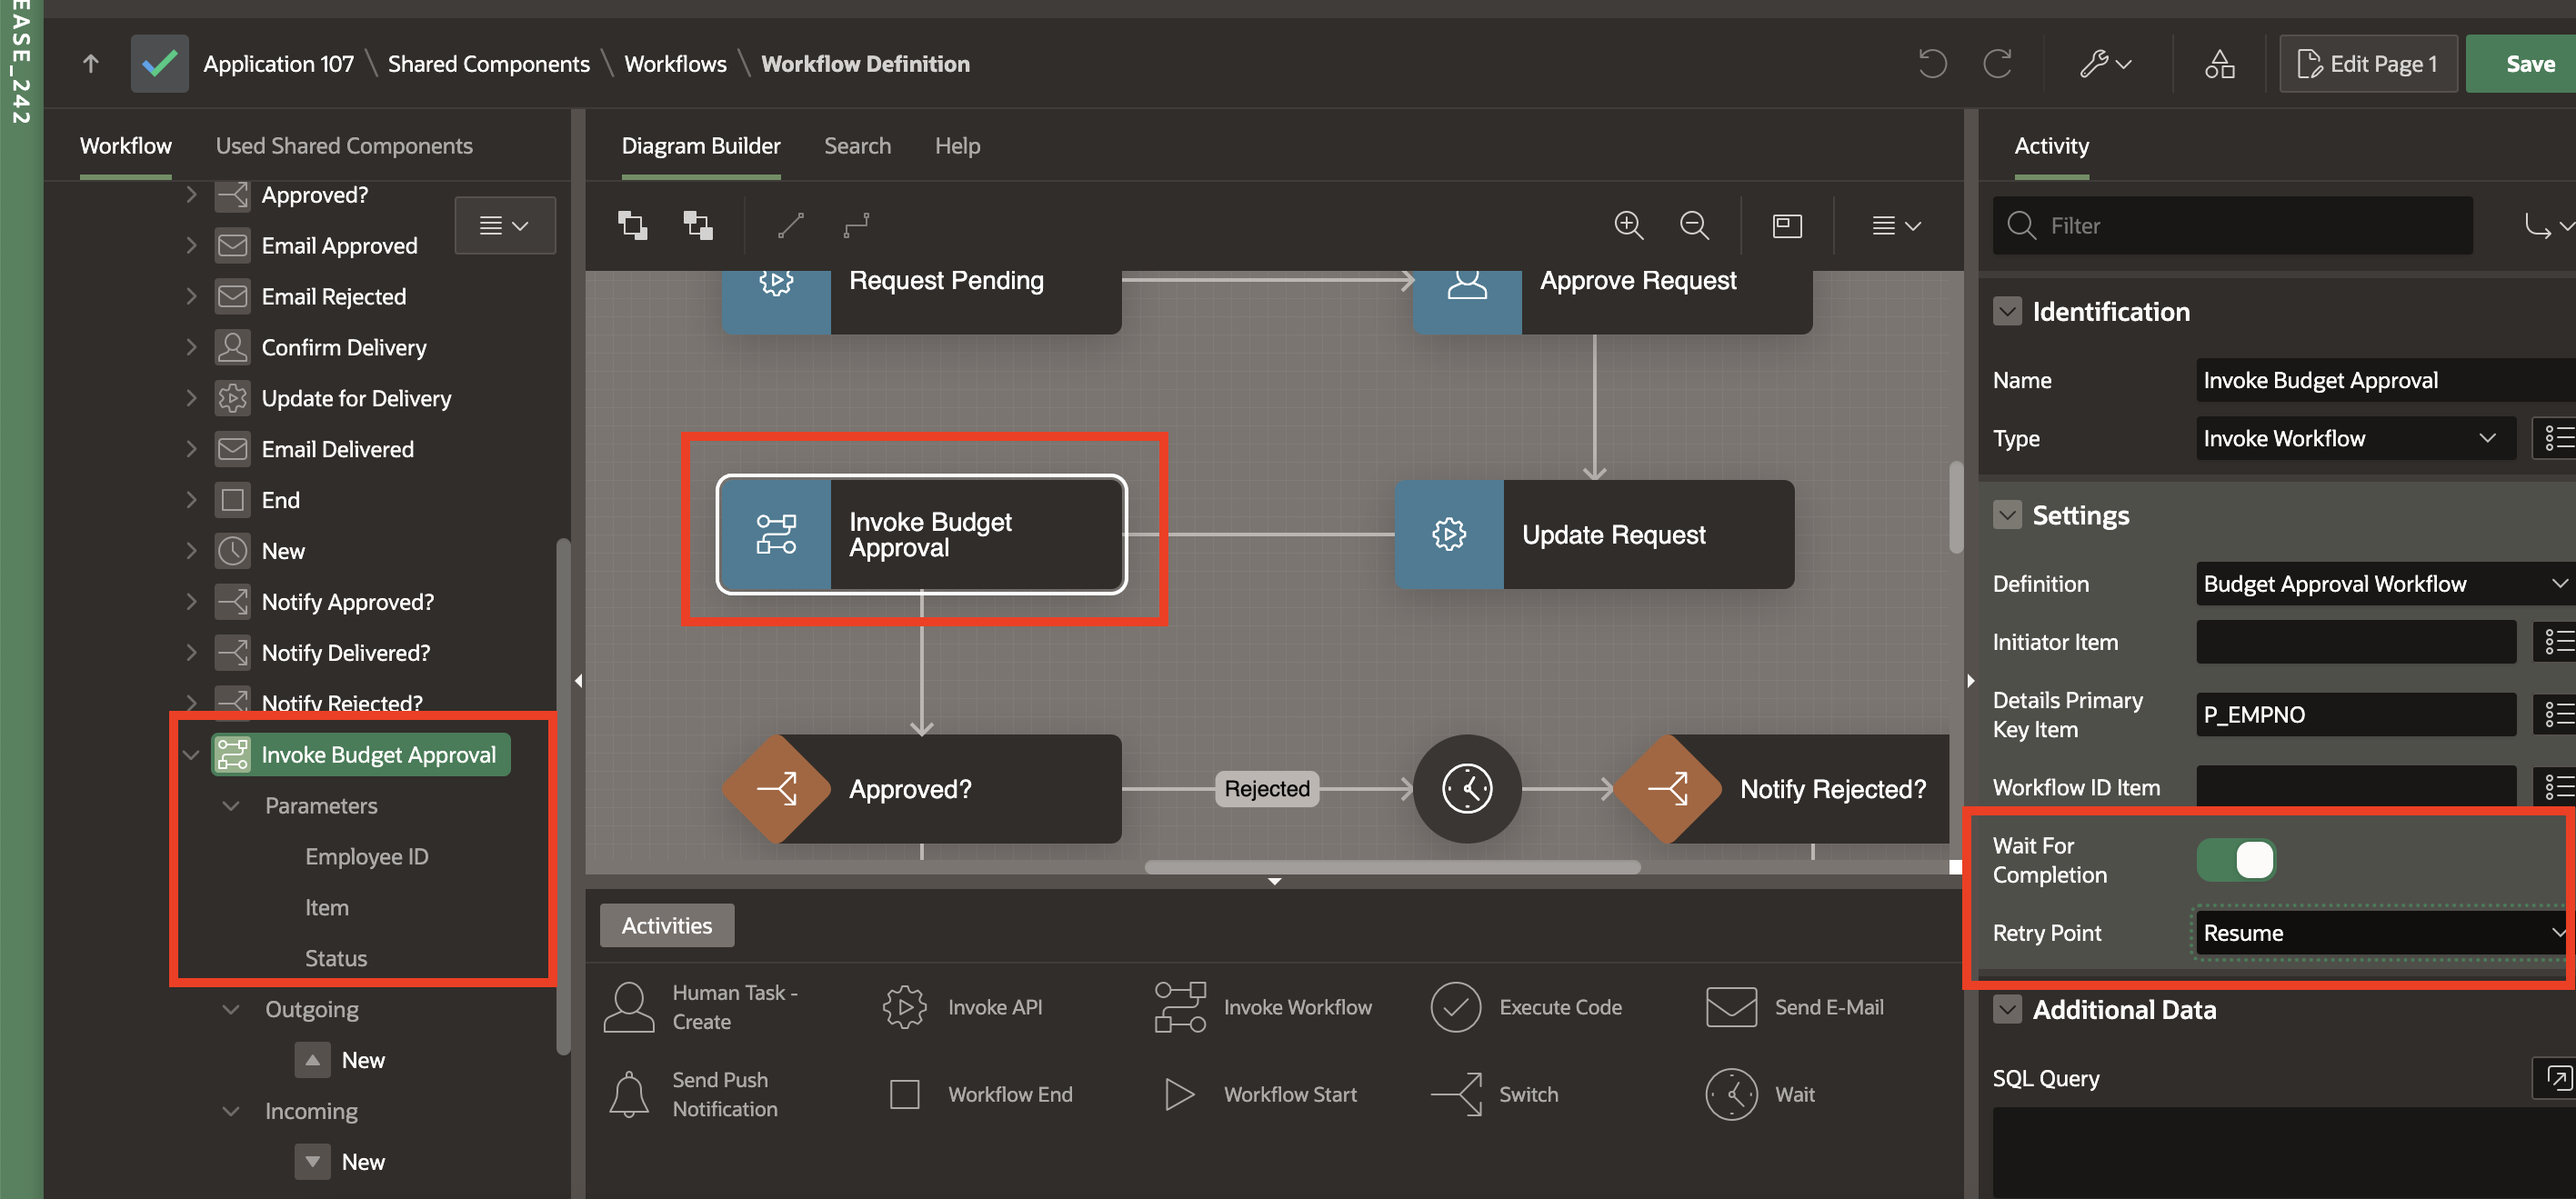This screenshot has width=2576, height=1199.
Task: Click the zoom in magnifier icon
Action: pos(1628,225)
